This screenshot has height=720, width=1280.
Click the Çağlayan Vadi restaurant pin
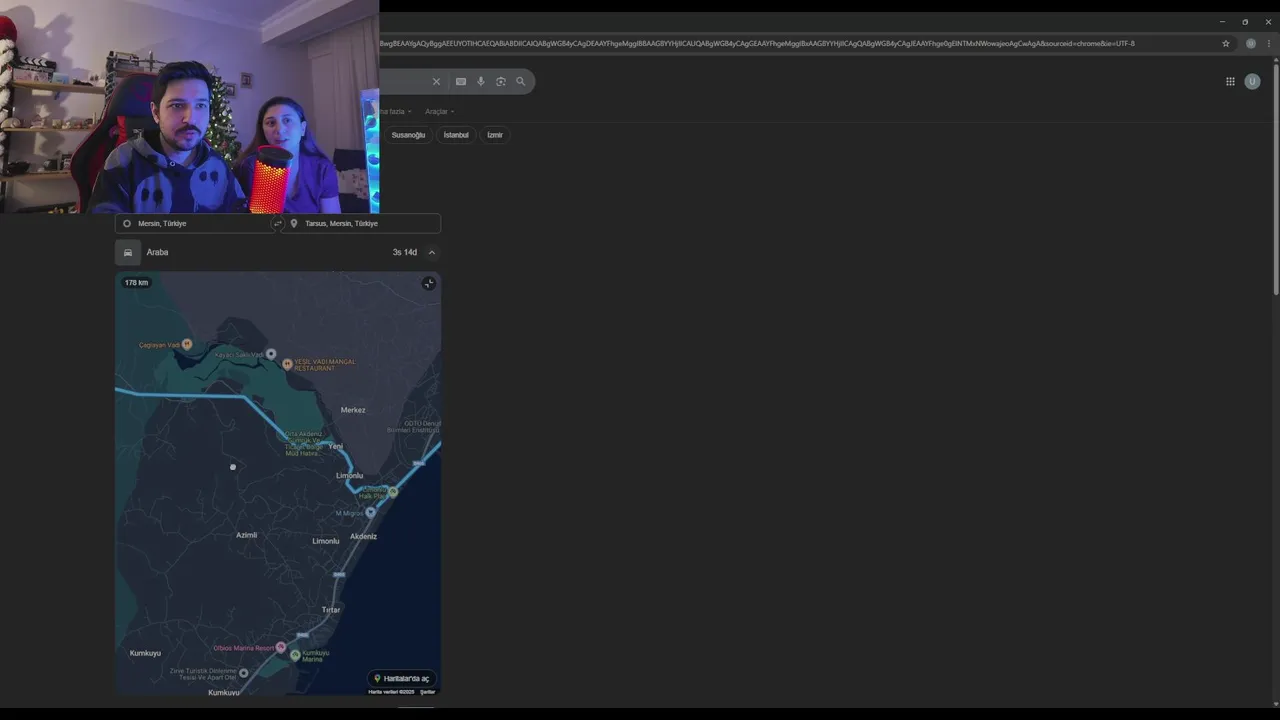(187, 344)
